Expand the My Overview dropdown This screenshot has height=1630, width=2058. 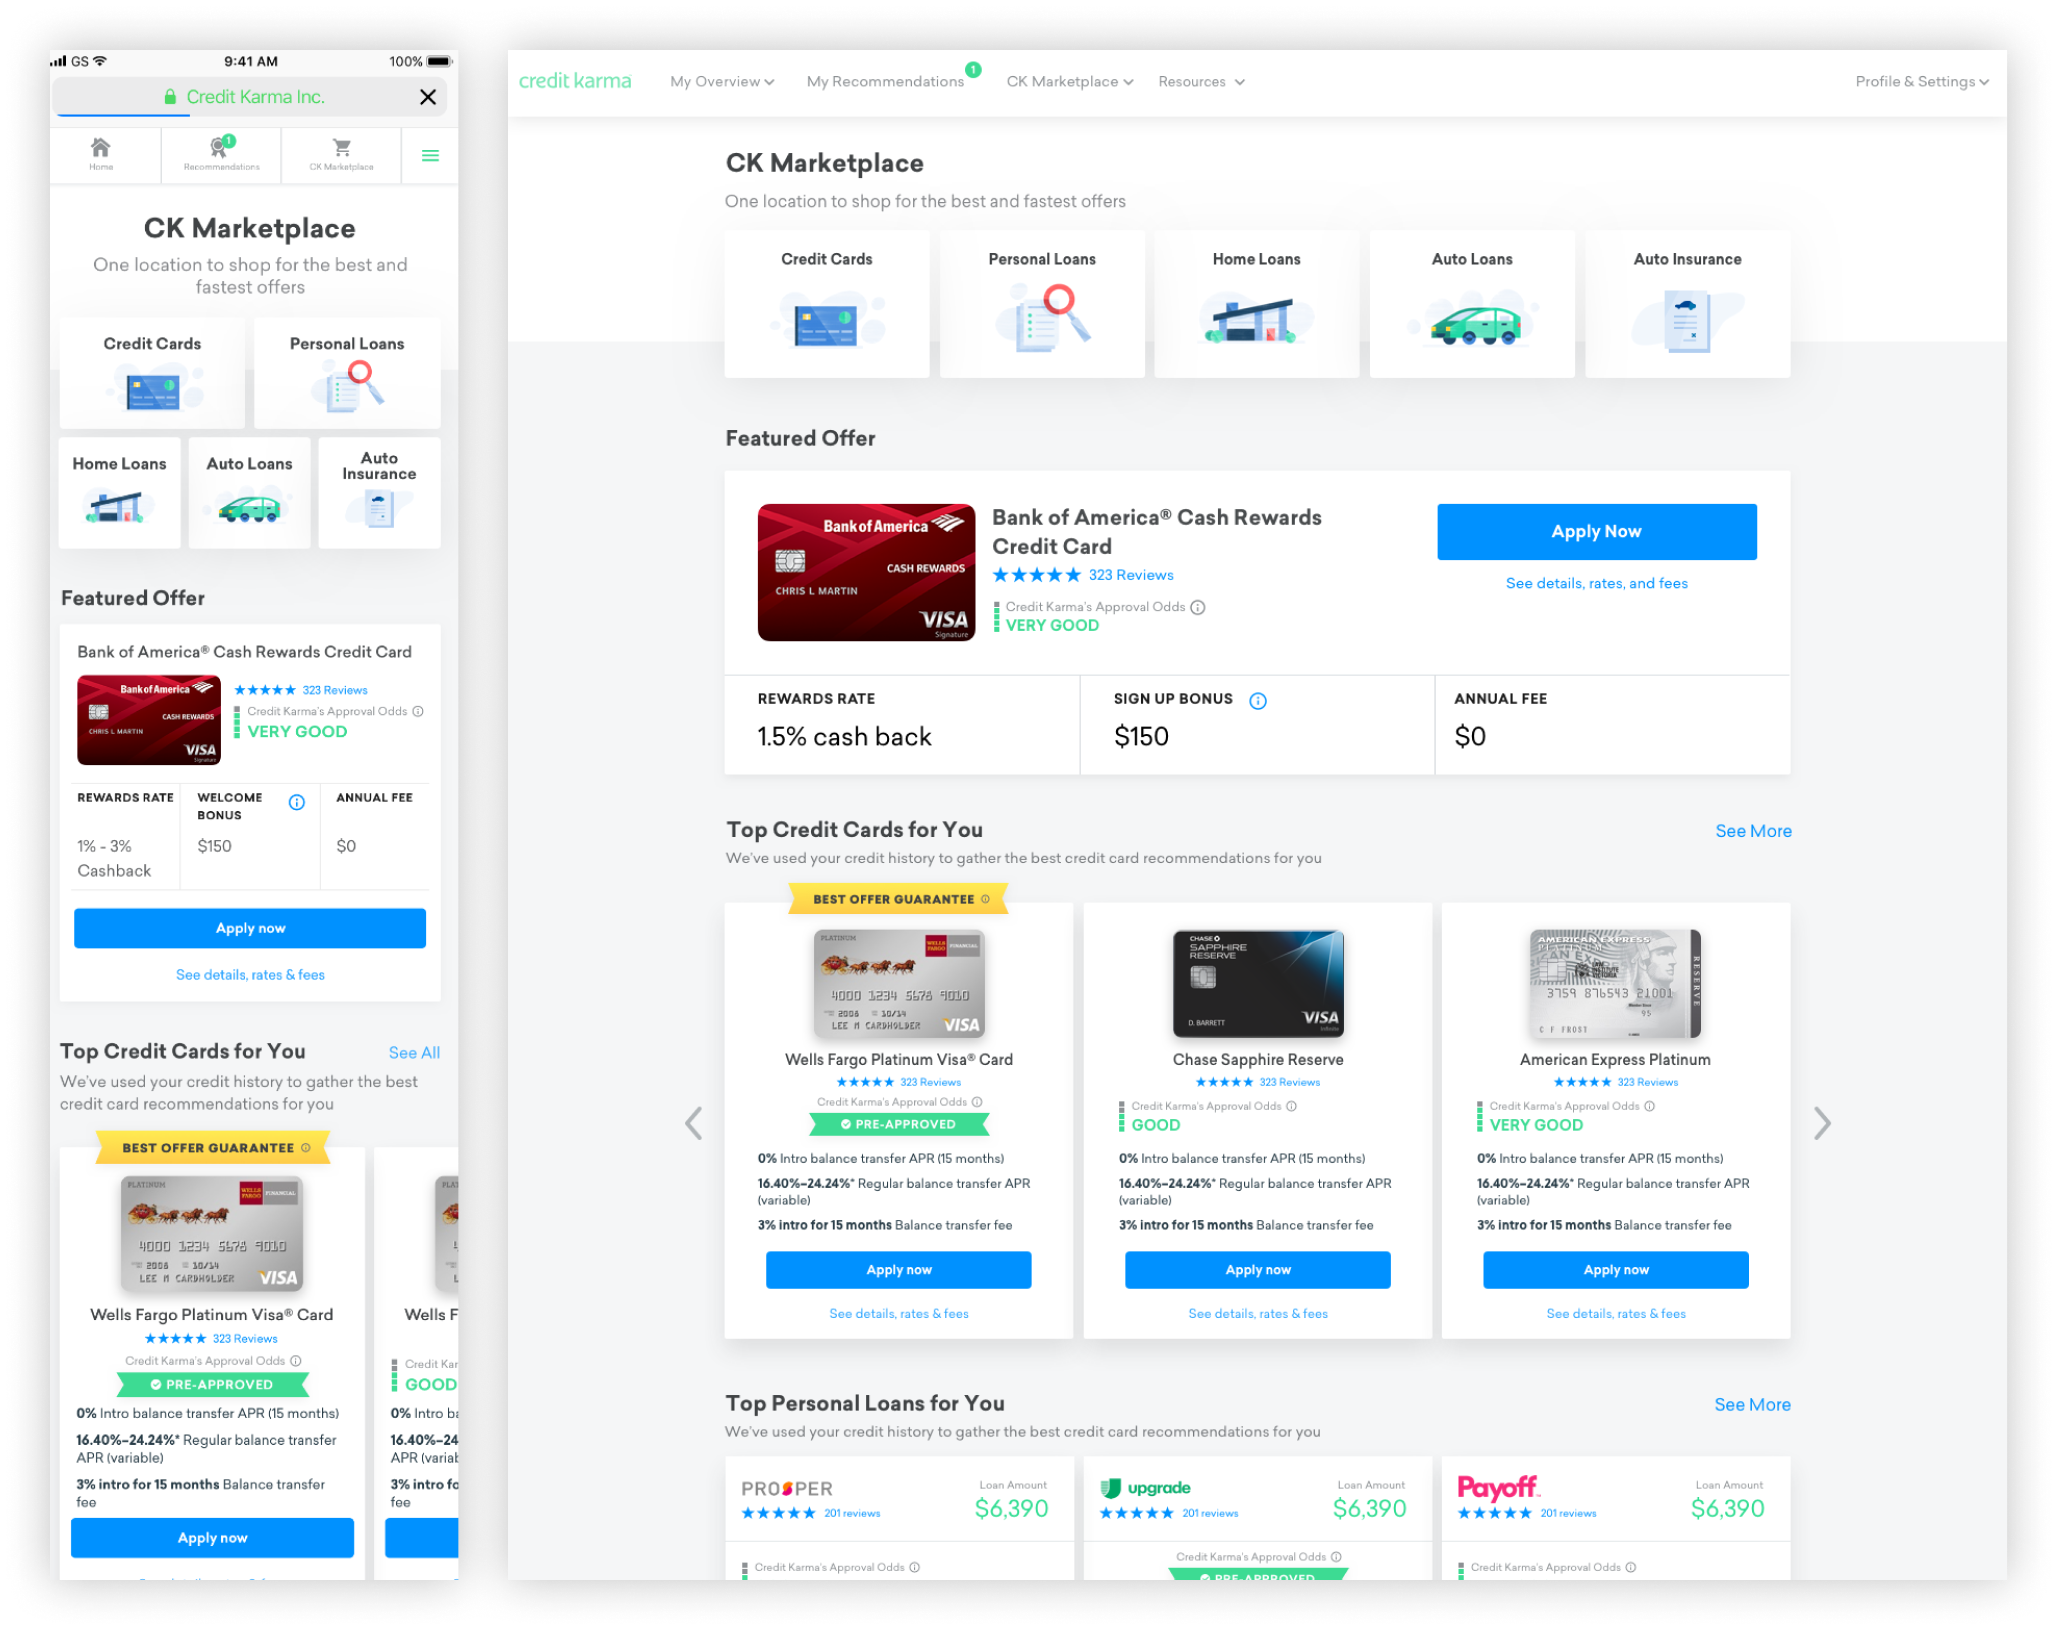721,82
